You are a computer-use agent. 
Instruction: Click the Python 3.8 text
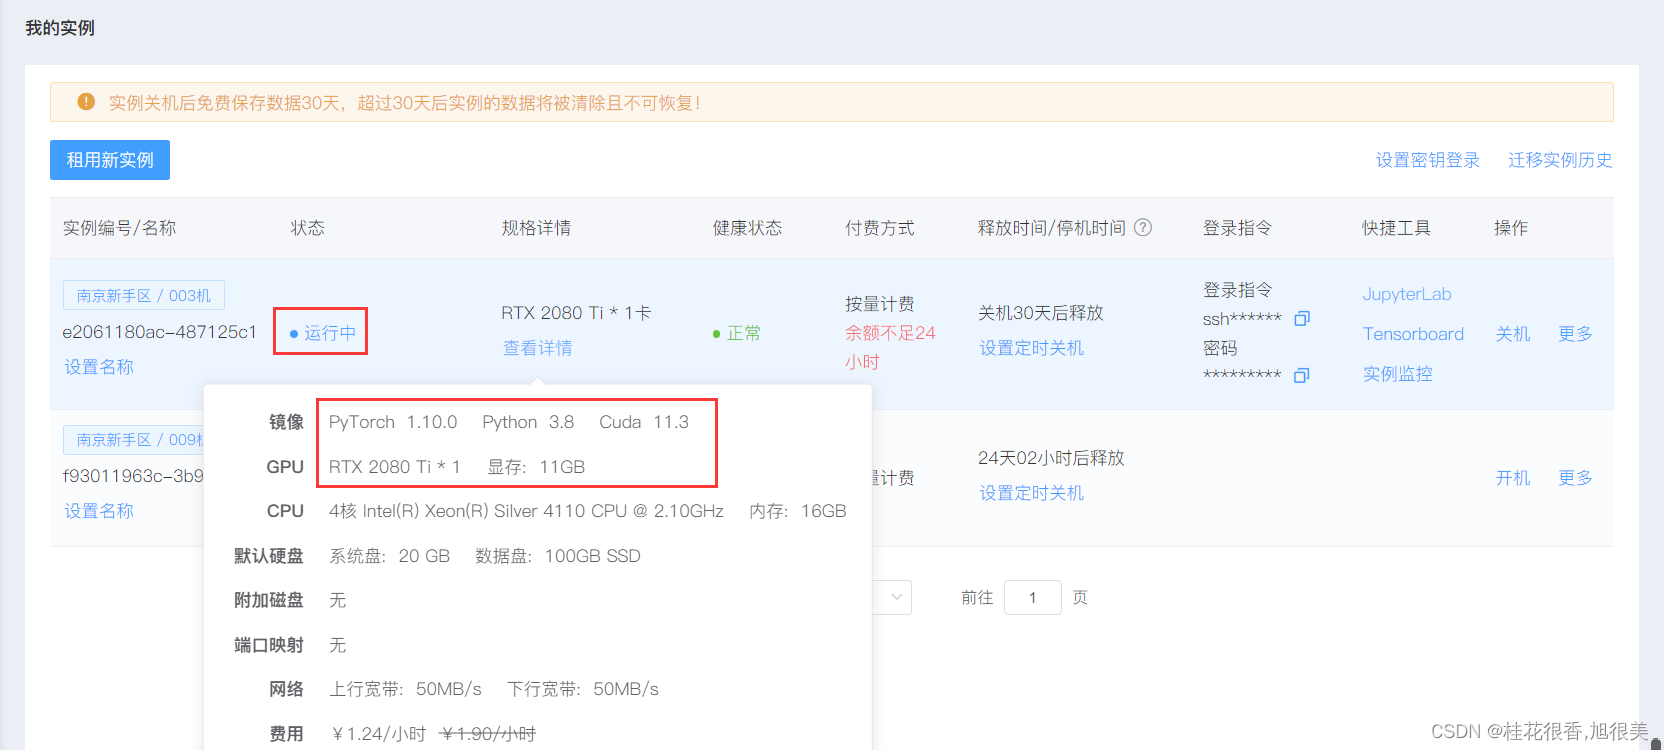click(528, 422)
